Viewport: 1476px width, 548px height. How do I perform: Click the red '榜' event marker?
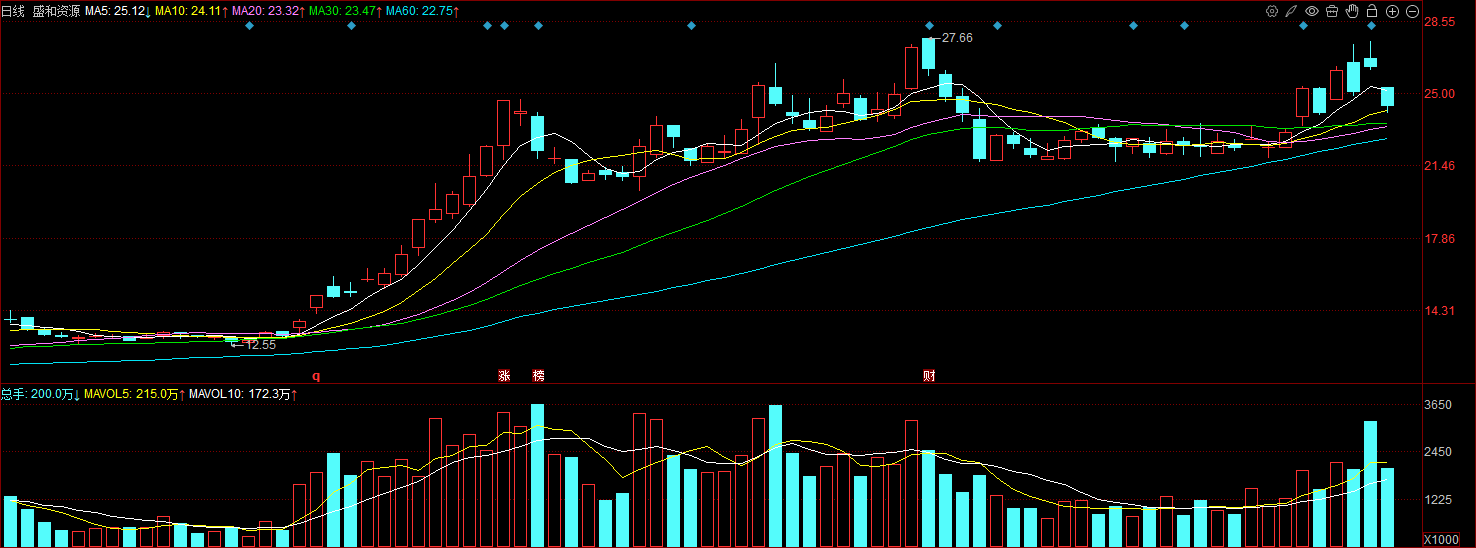538,376
